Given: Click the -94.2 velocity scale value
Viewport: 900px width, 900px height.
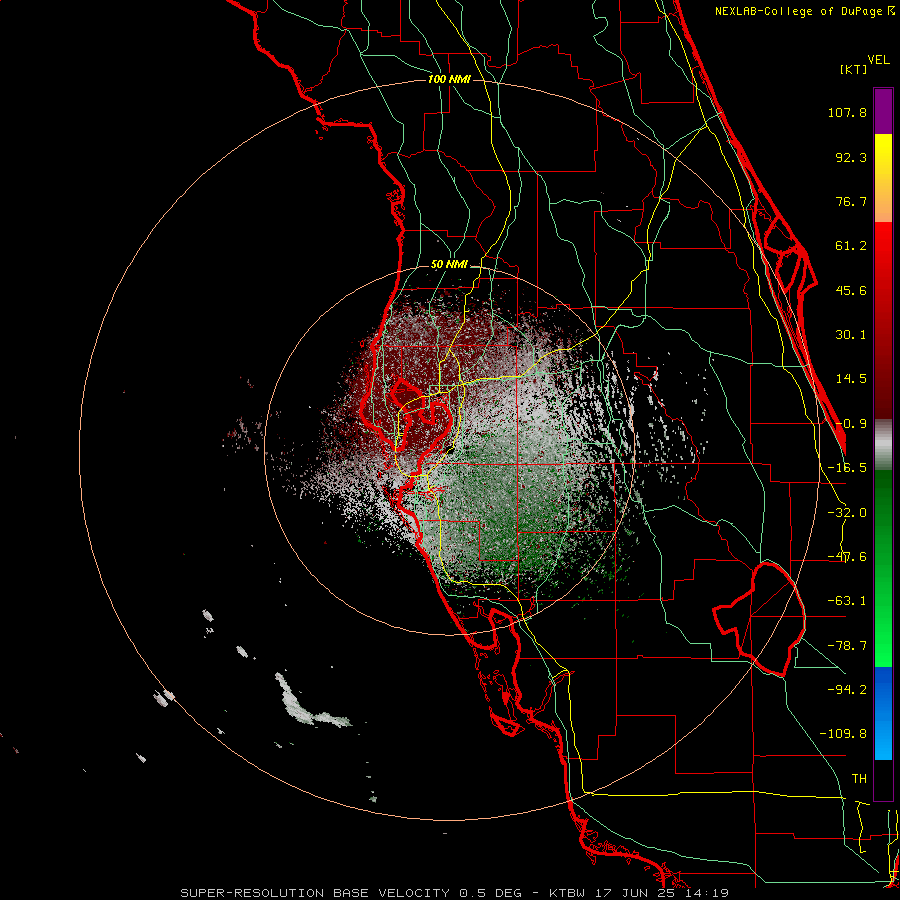Looking at the screenshot, I should [847, 689].
